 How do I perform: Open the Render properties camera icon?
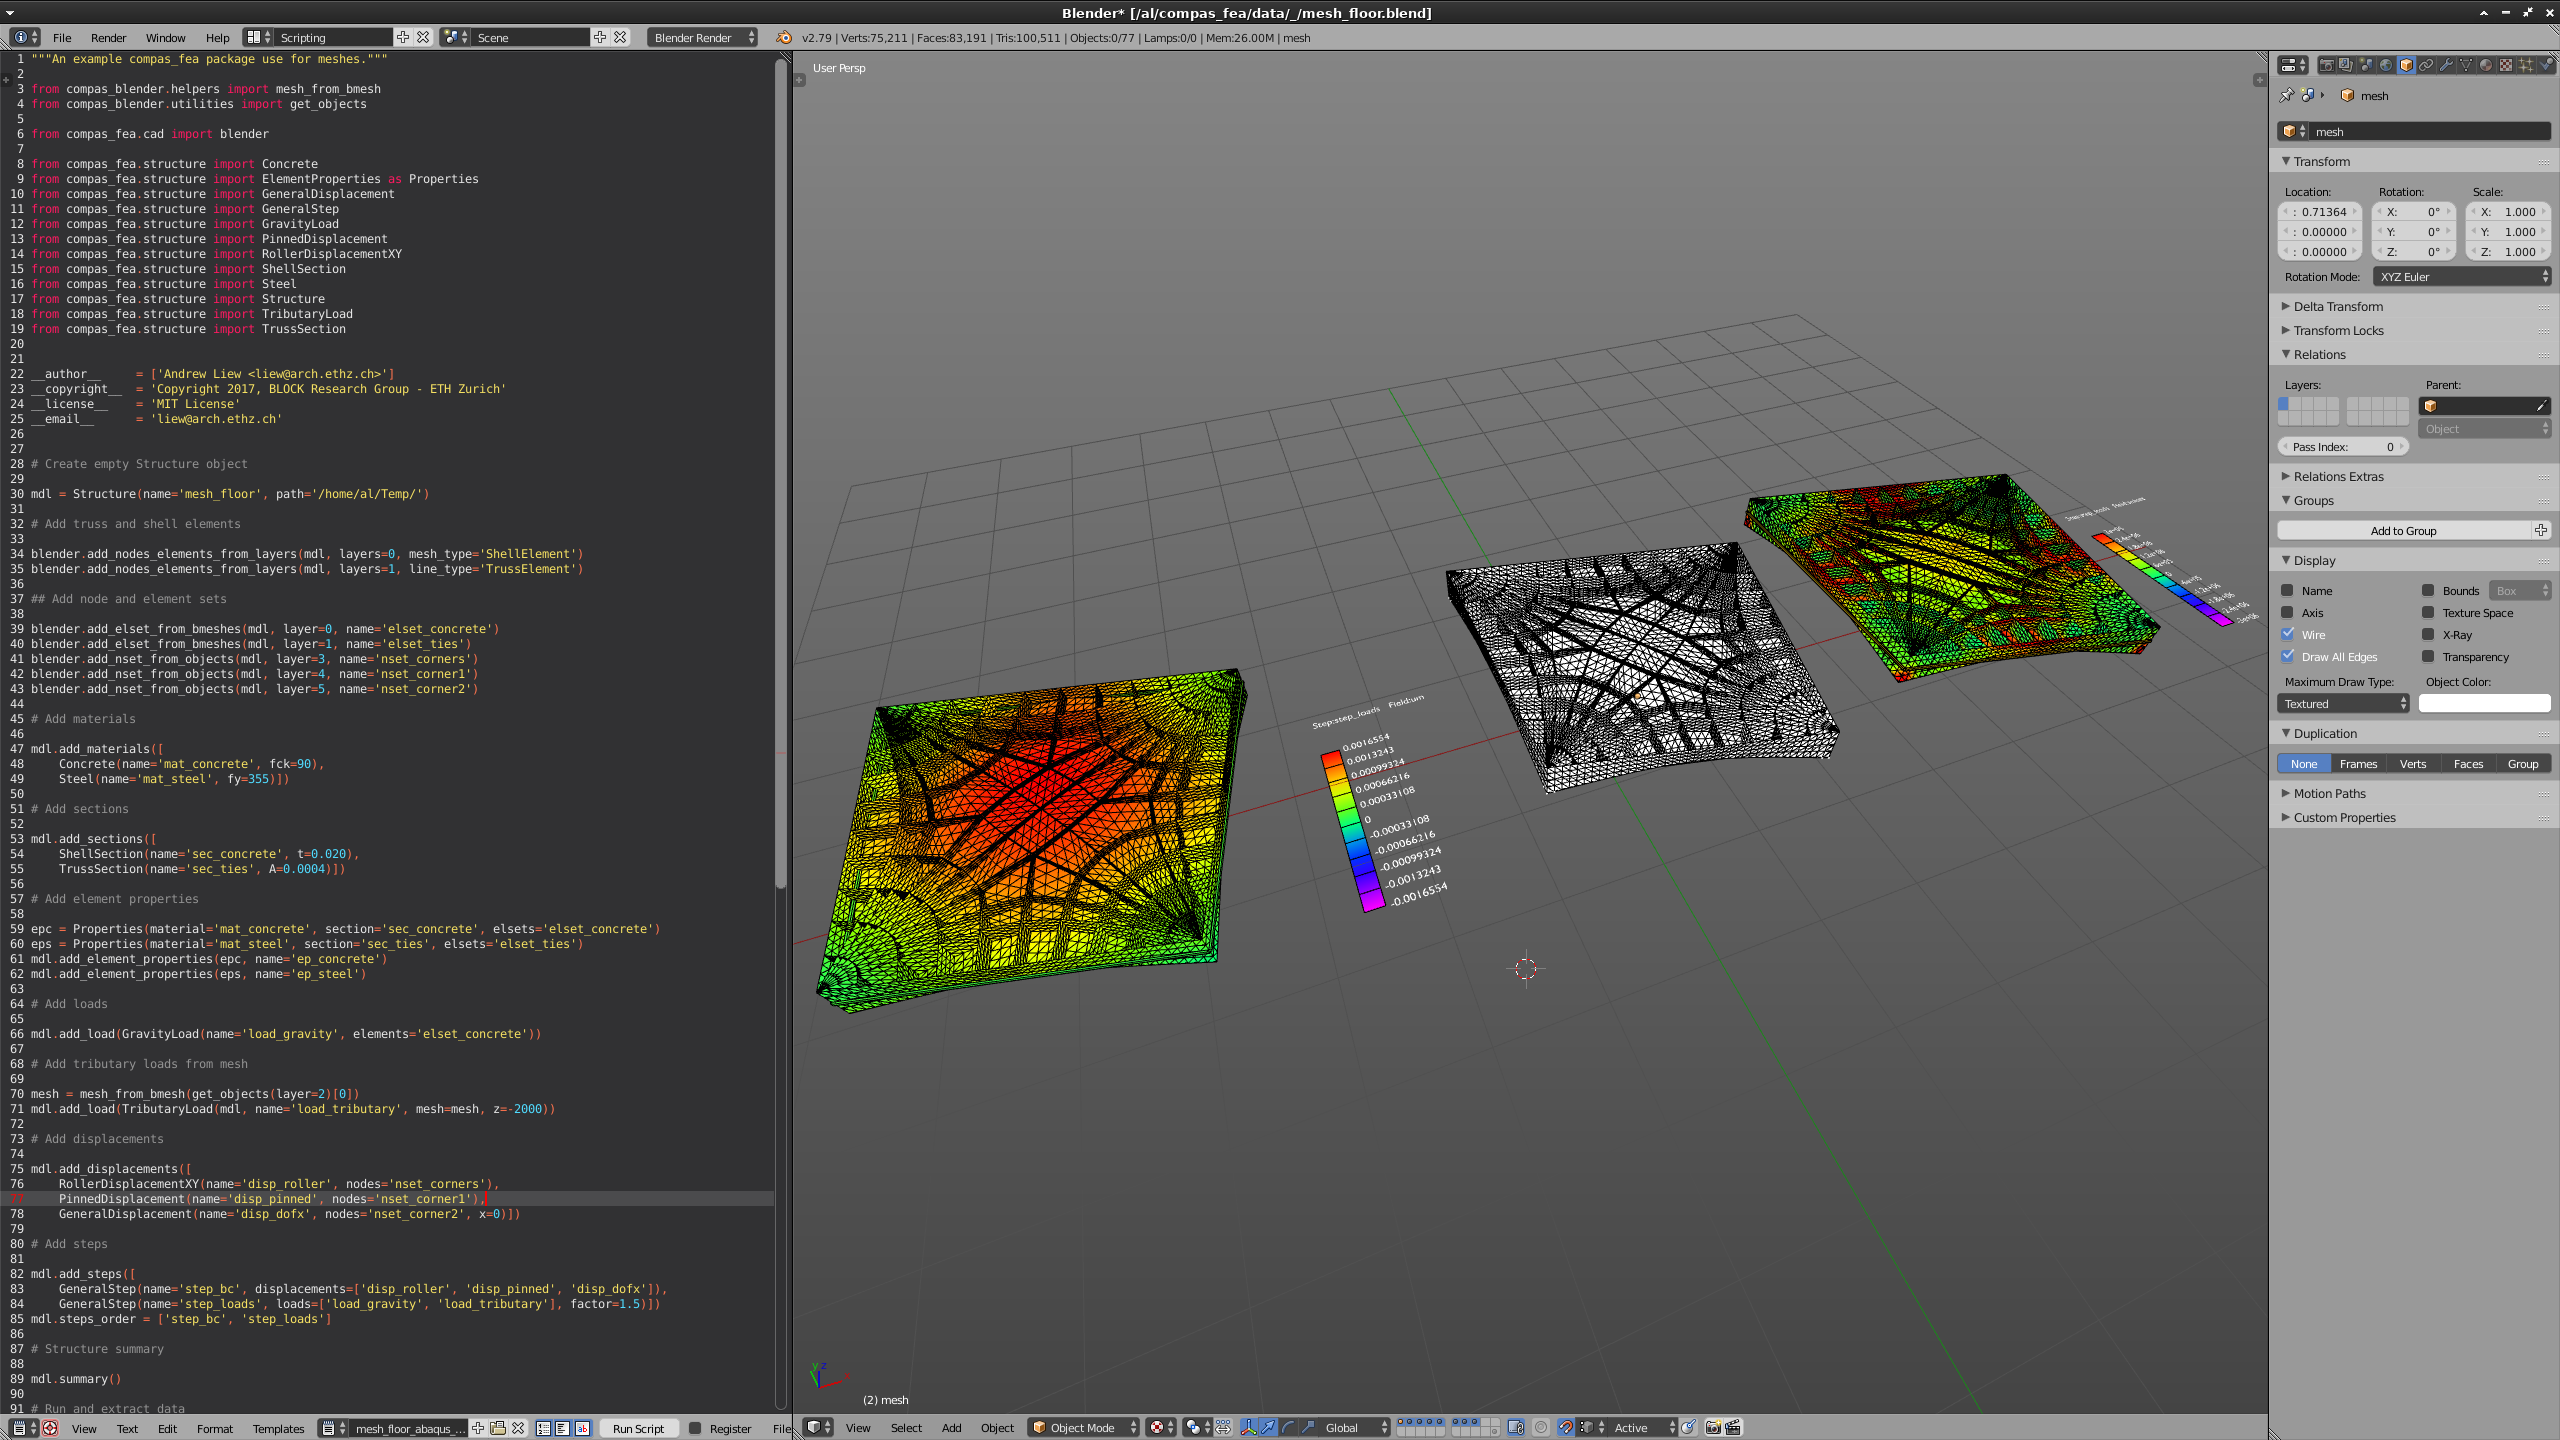2327,64
